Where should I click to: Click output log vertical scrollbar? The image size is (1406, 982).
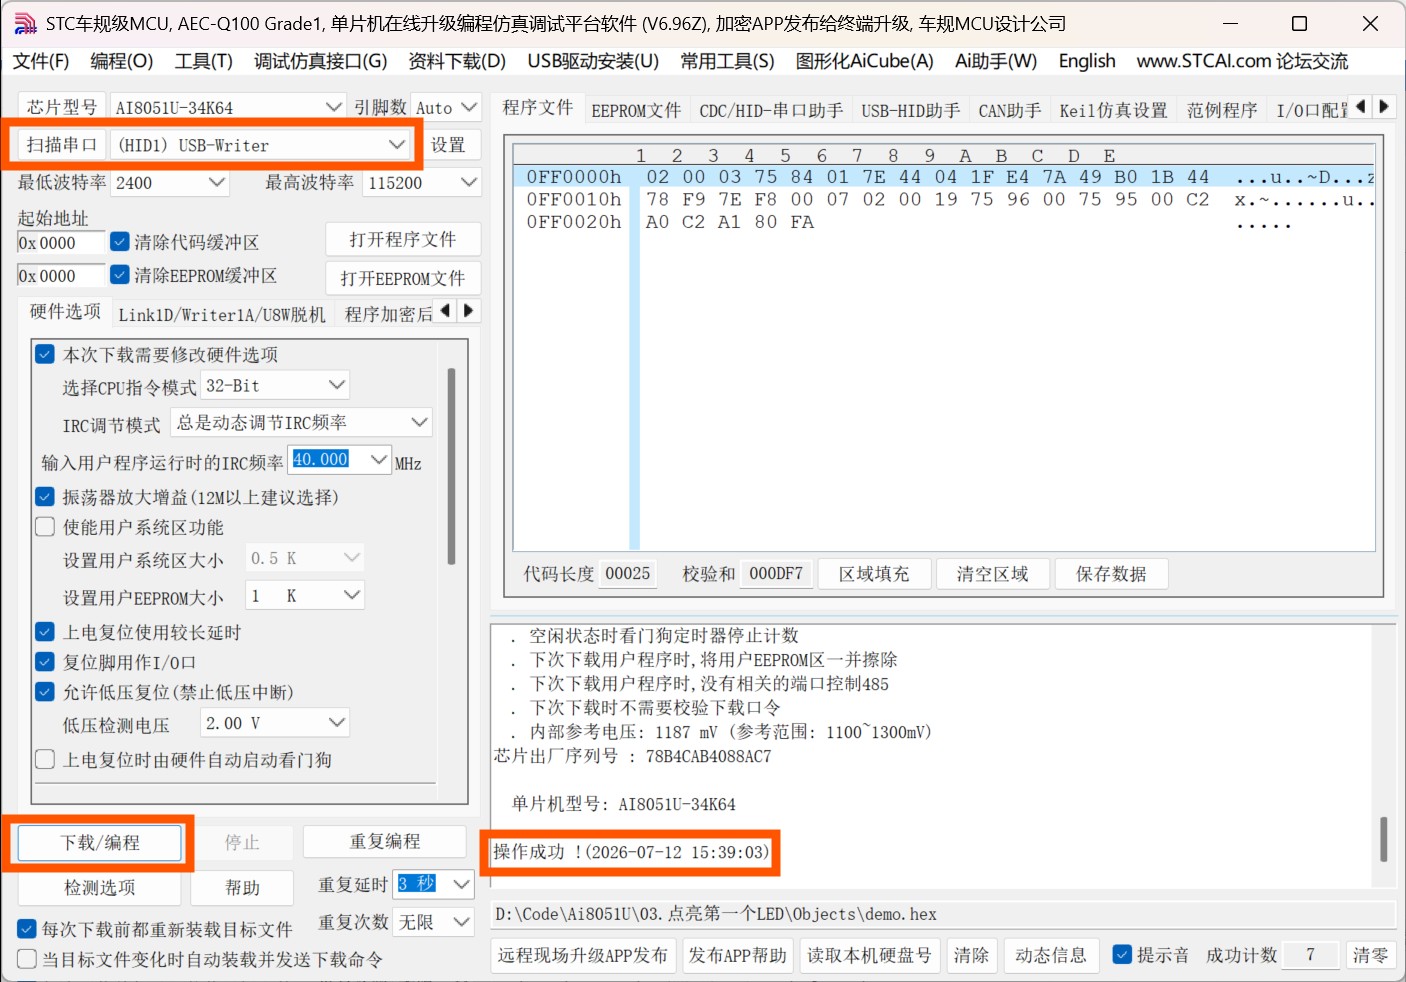[1384, 839]
